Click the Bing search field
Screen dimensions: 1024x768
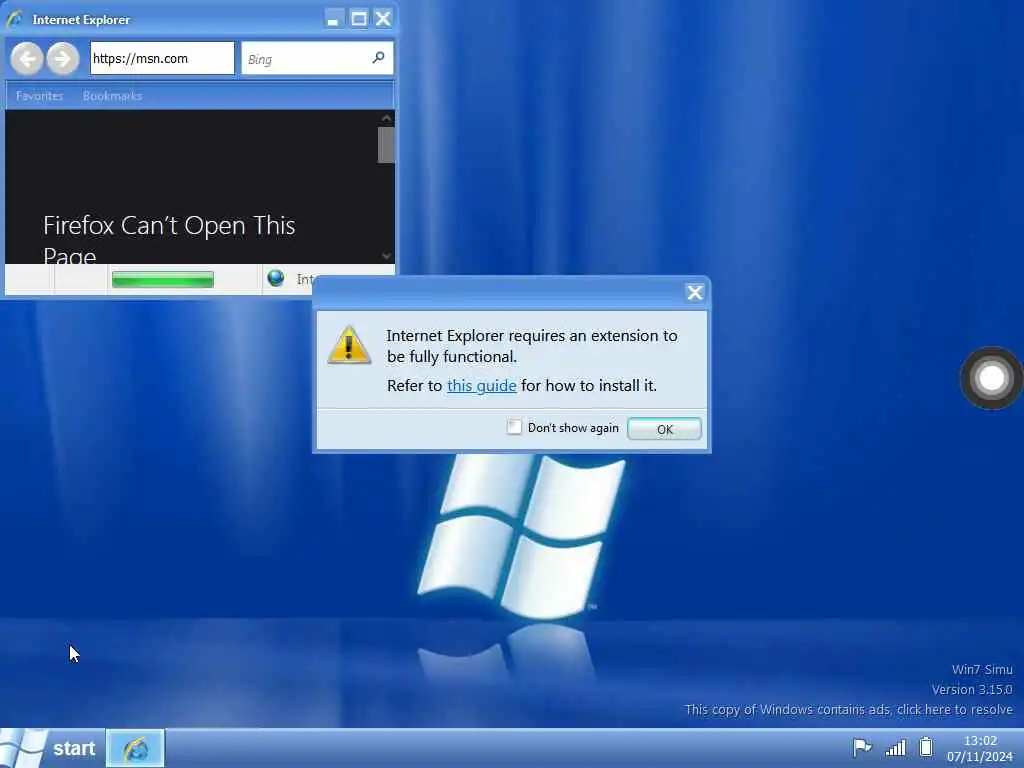[x=317, y=58]
